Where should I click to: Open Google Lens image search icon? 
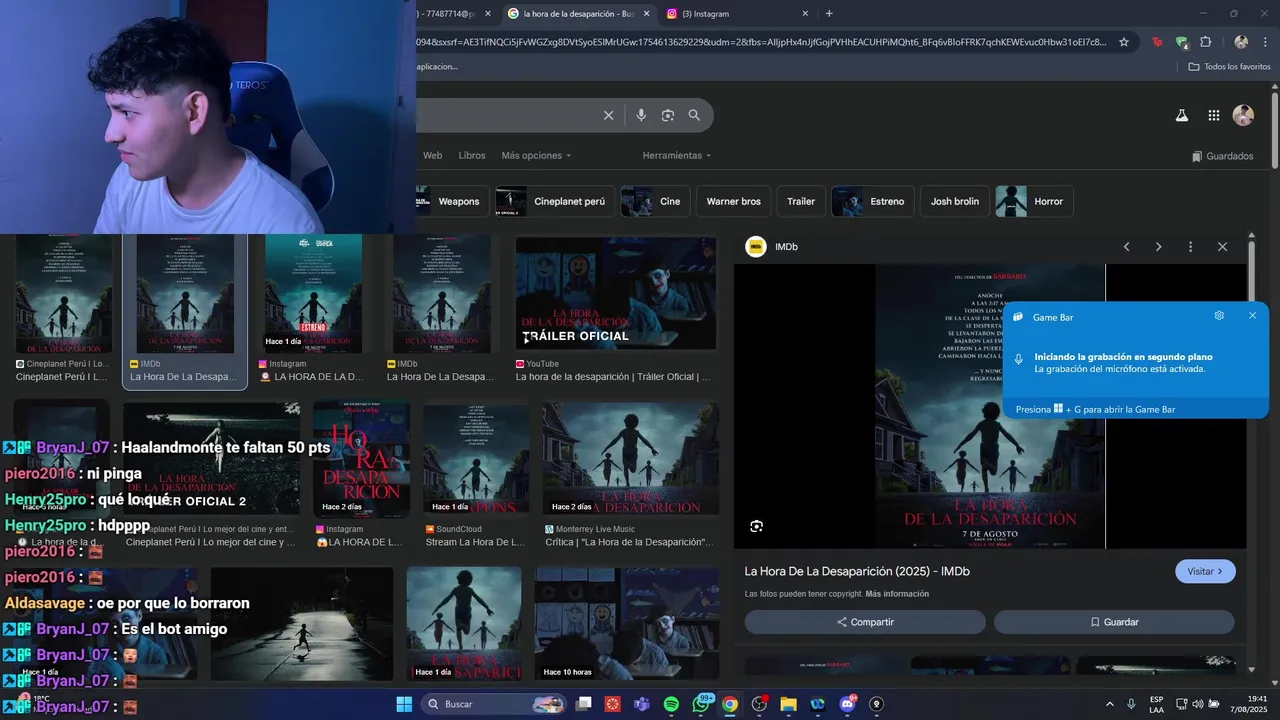[668, 115]
